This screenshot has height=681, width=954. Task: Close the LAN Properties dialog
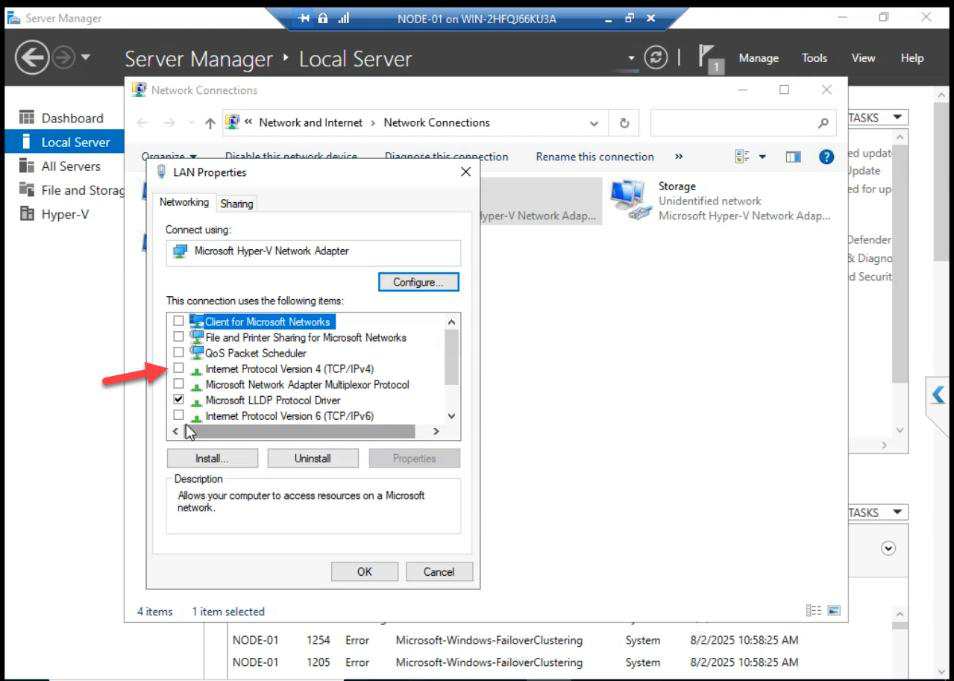pyautogui.click(x=465, y=172)
